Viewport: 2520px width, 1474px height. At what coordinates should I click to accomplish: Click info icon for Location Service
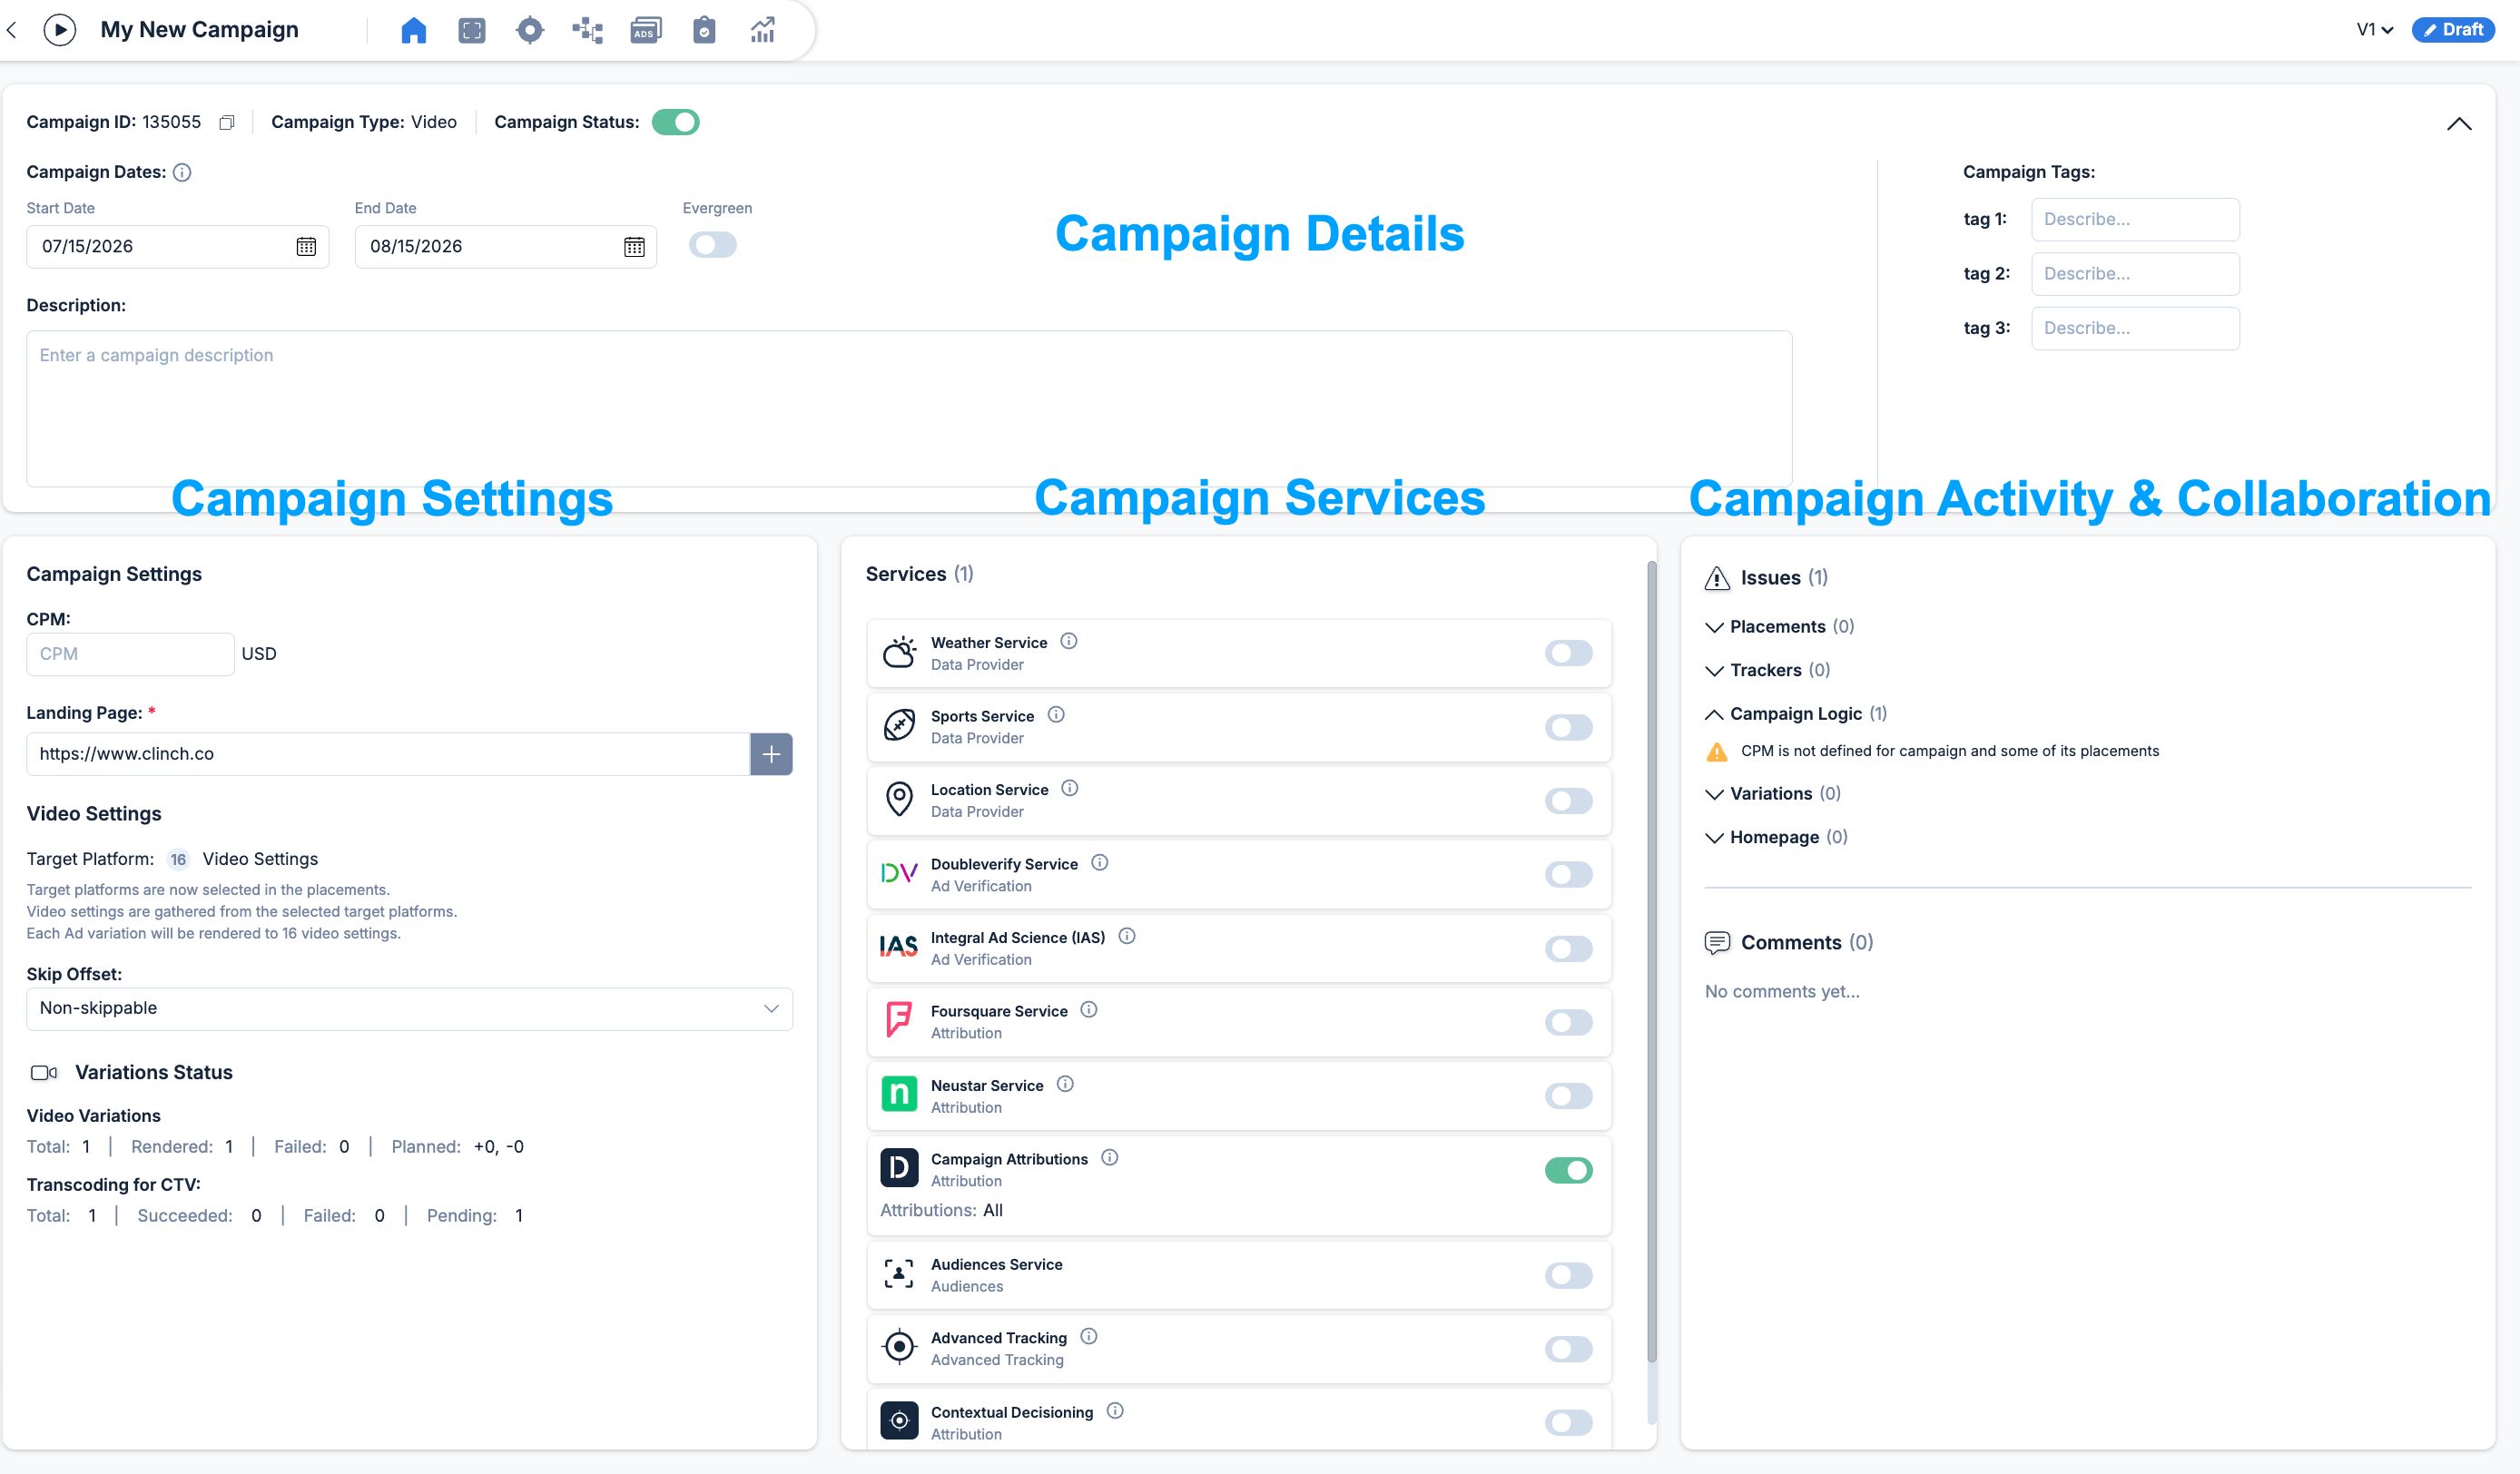coord(1070,788)
